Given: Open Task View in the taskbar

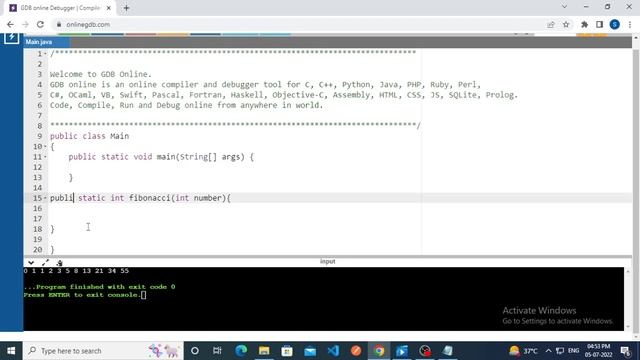Looking at the screenshot, I should tap(217, 351).
